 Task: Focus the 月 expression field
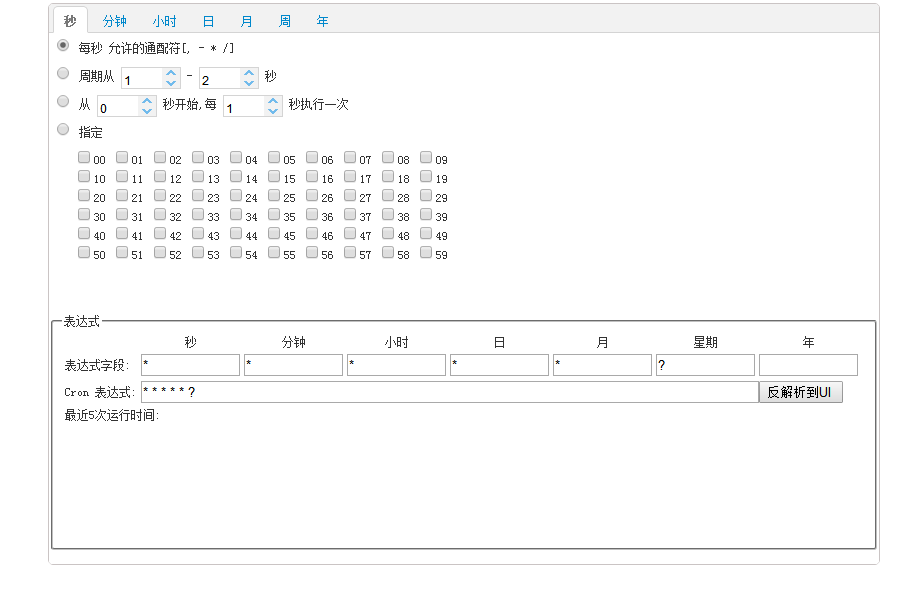pos(602,365)
